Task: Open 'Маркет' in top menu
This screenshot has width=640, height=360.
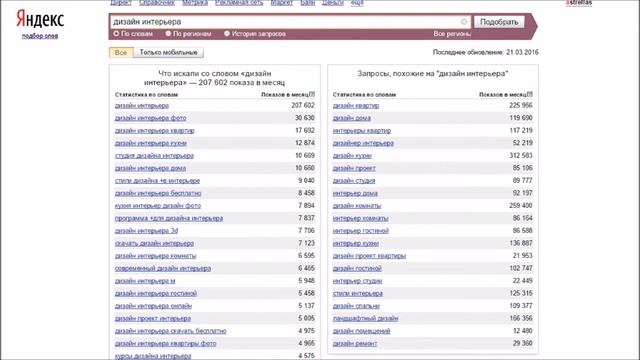Action: (282, 3)
